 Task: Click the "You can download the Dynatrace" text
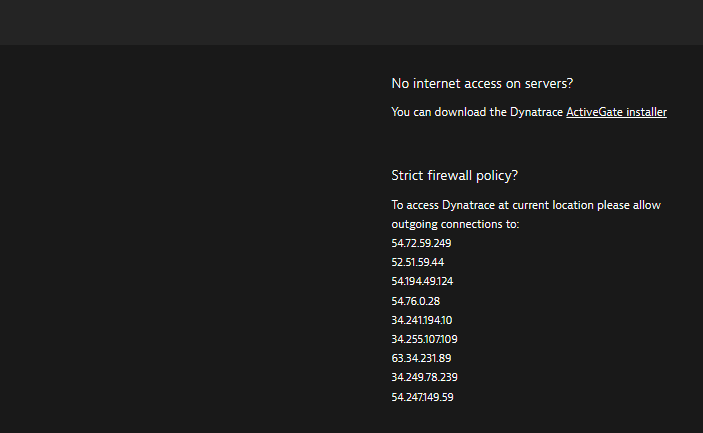click(x=477, y=112)
